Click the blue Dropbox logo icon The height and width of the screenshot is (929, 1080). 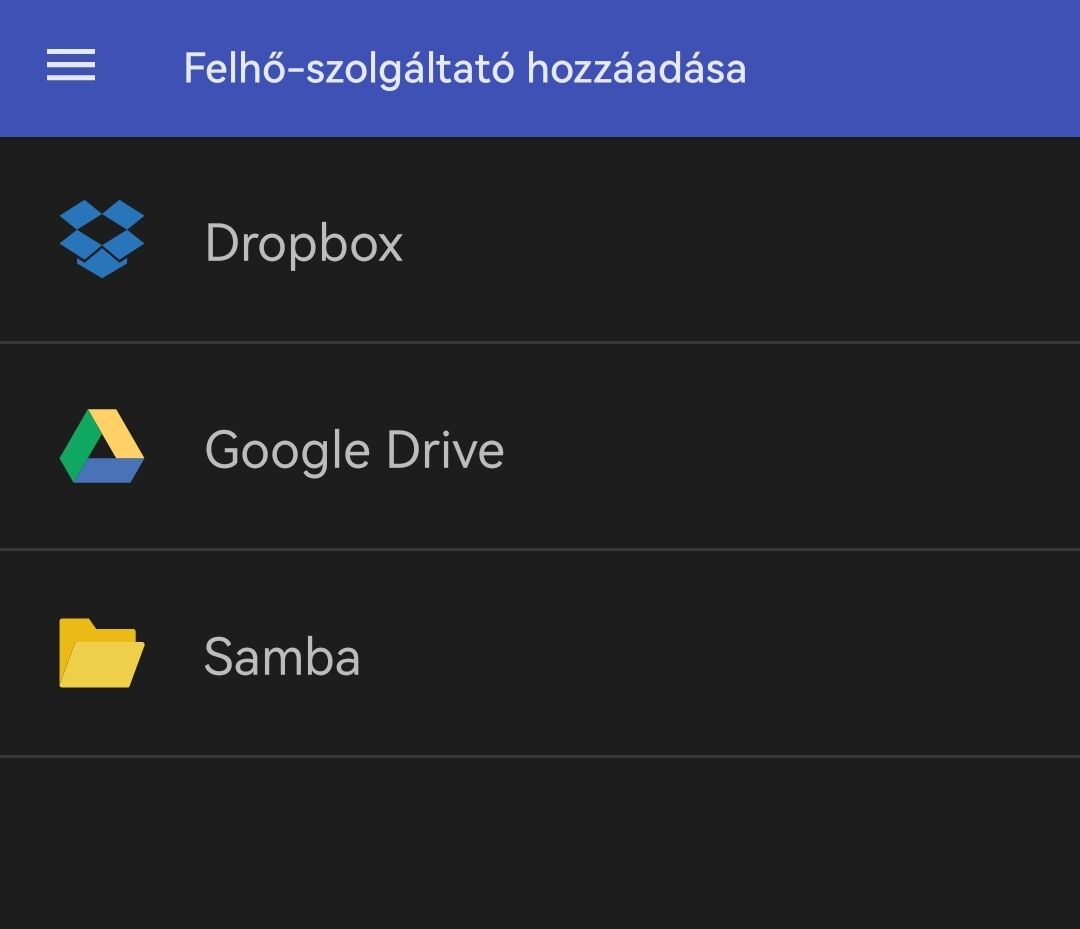click(102, 239)
